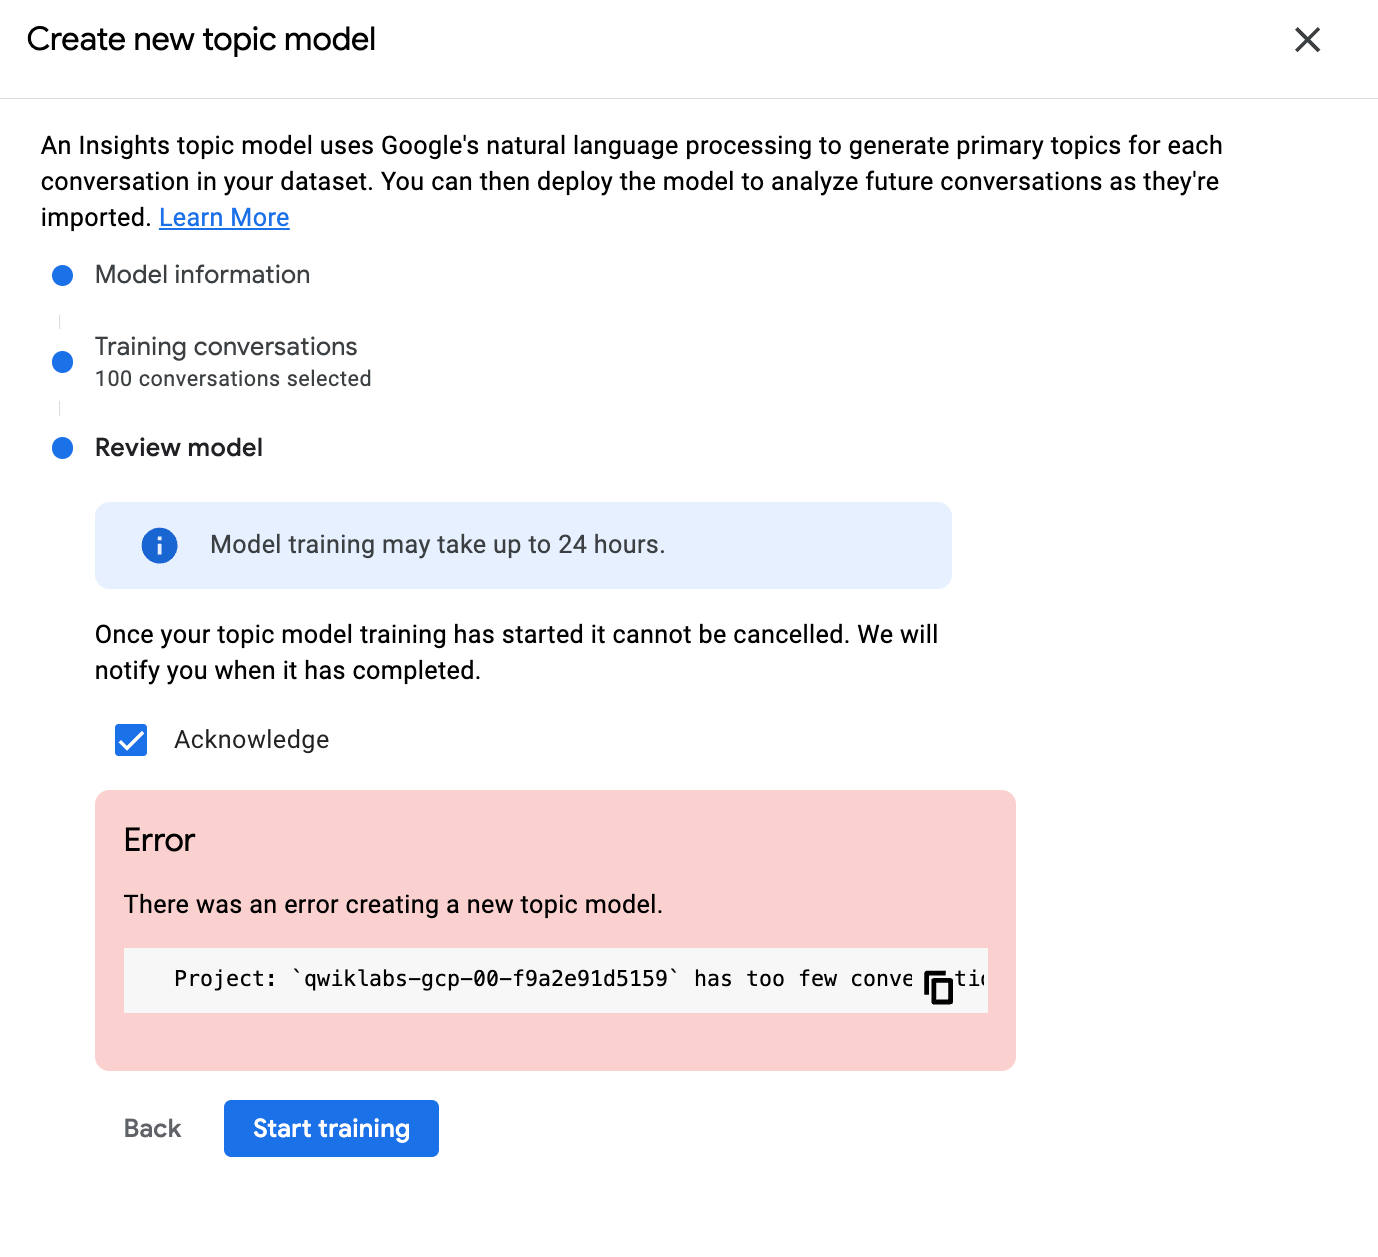Screen dimensions: 1378x1257
Task: Copy the error message with copy icon
Action: click(938, 986)
